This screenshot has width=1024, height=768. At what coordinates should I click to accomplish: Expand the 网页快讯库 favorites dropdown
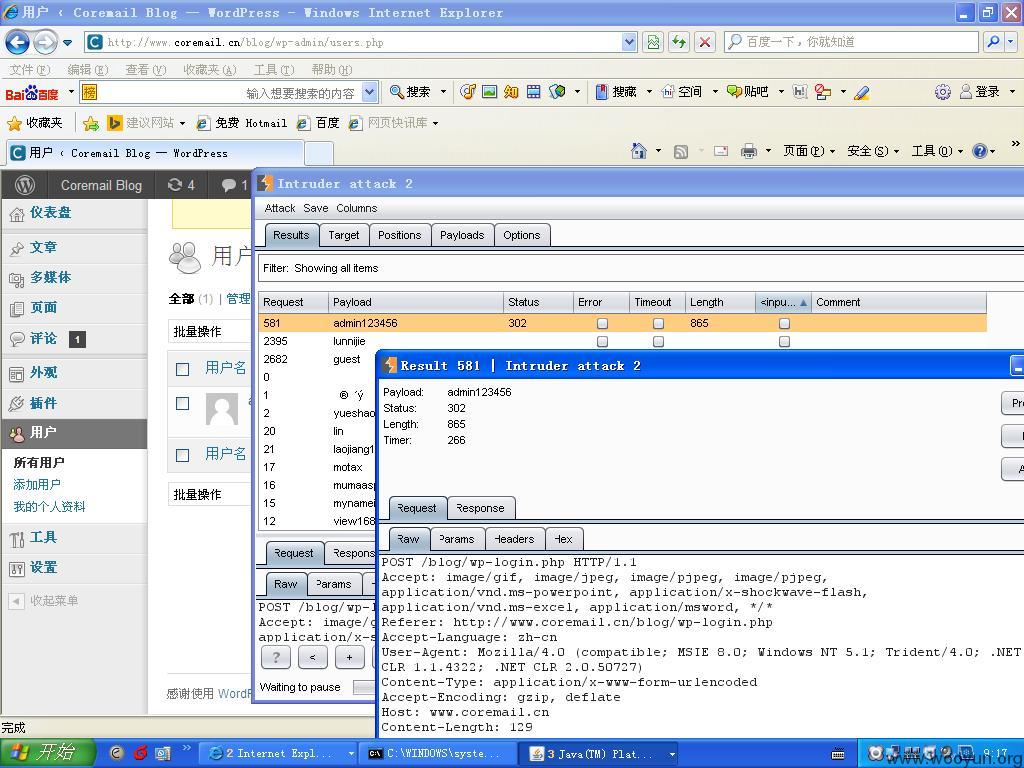[436, 123]
